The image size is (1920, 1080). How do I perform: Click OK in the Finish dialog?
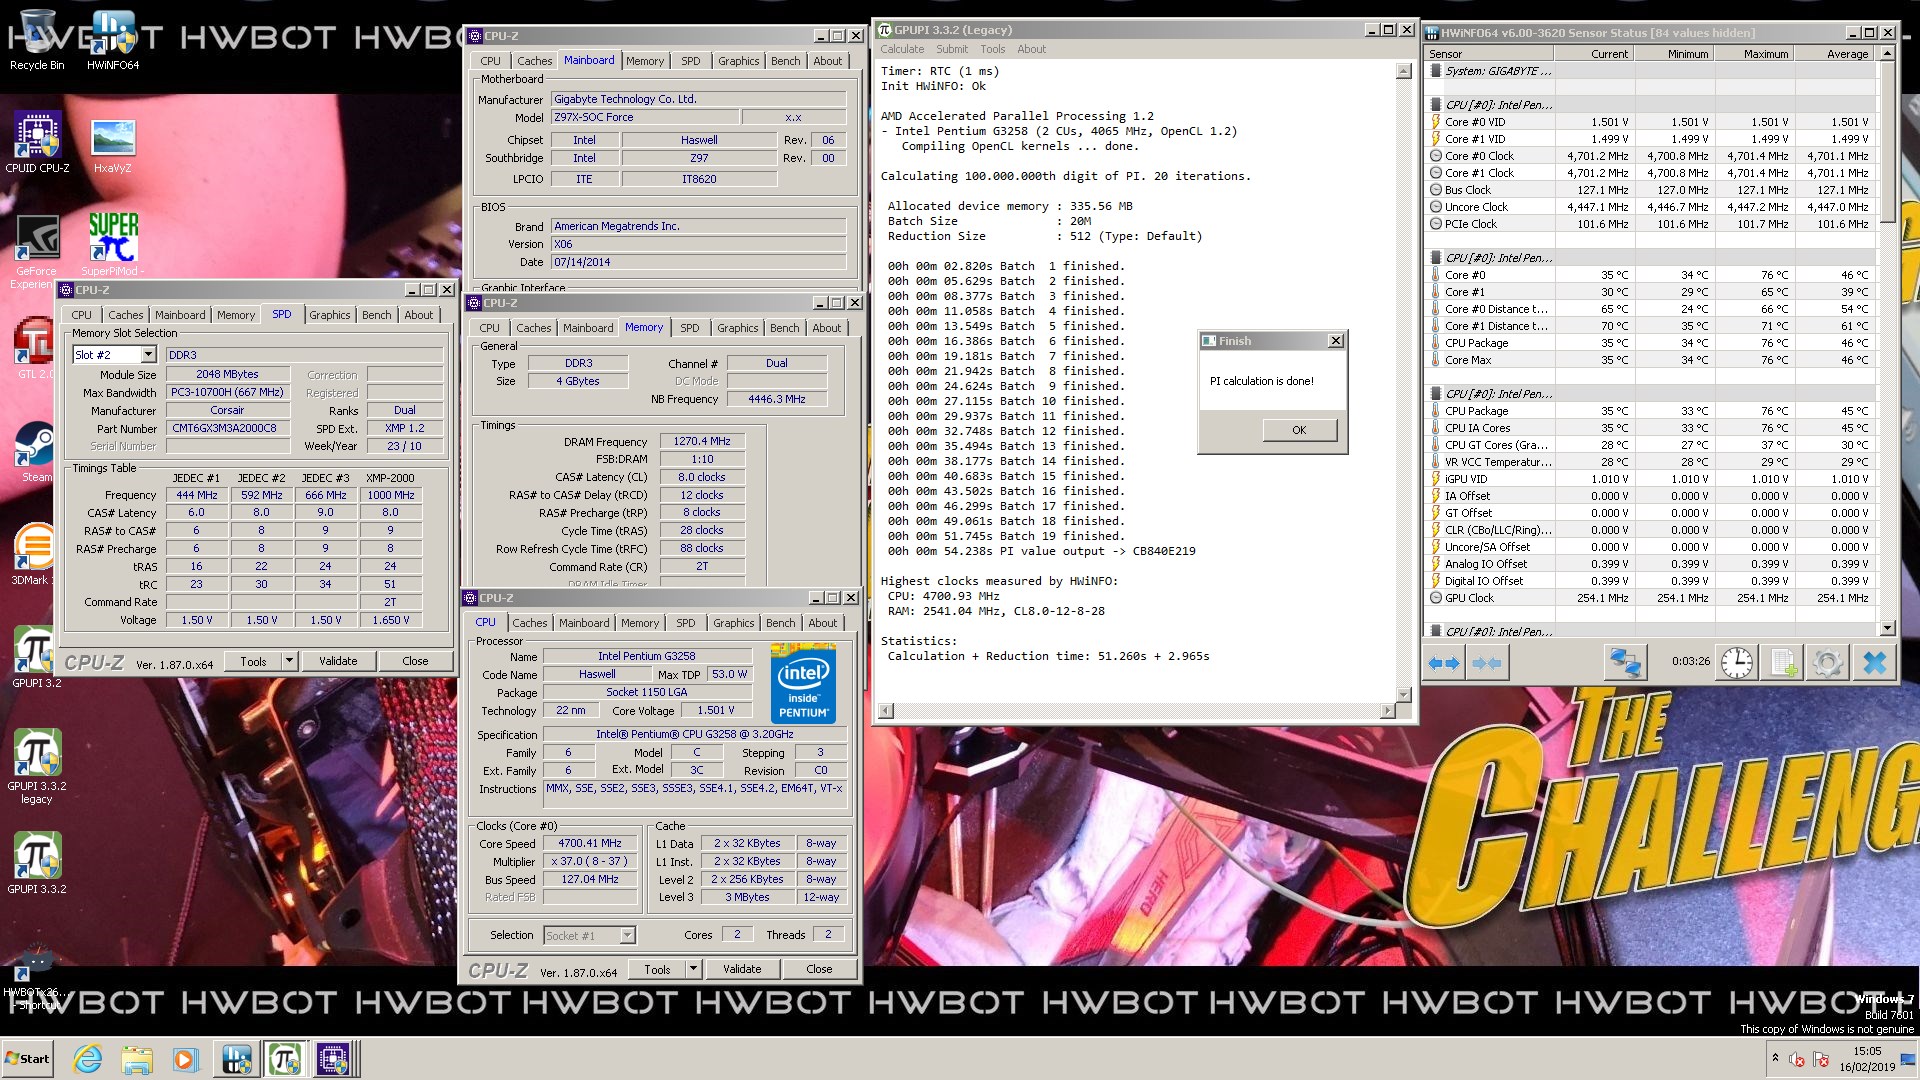click(x=1299, y=430)
